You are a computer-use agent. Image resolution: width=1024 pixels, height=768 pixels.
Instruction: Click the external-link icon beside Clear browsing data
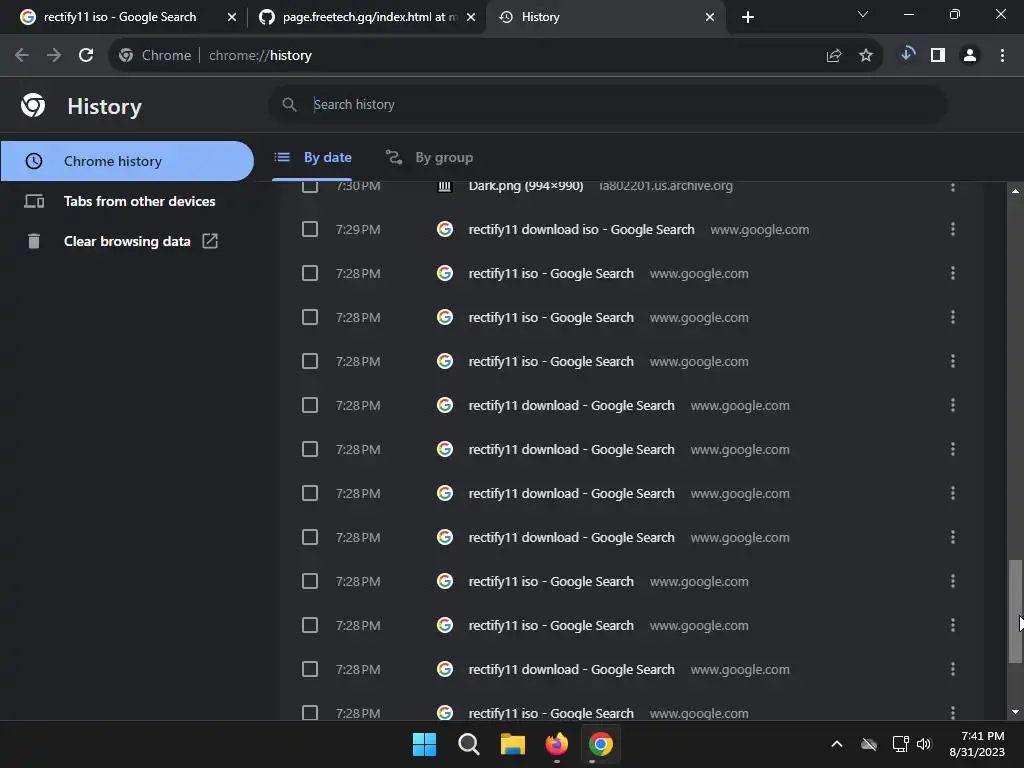coord(210,241)
